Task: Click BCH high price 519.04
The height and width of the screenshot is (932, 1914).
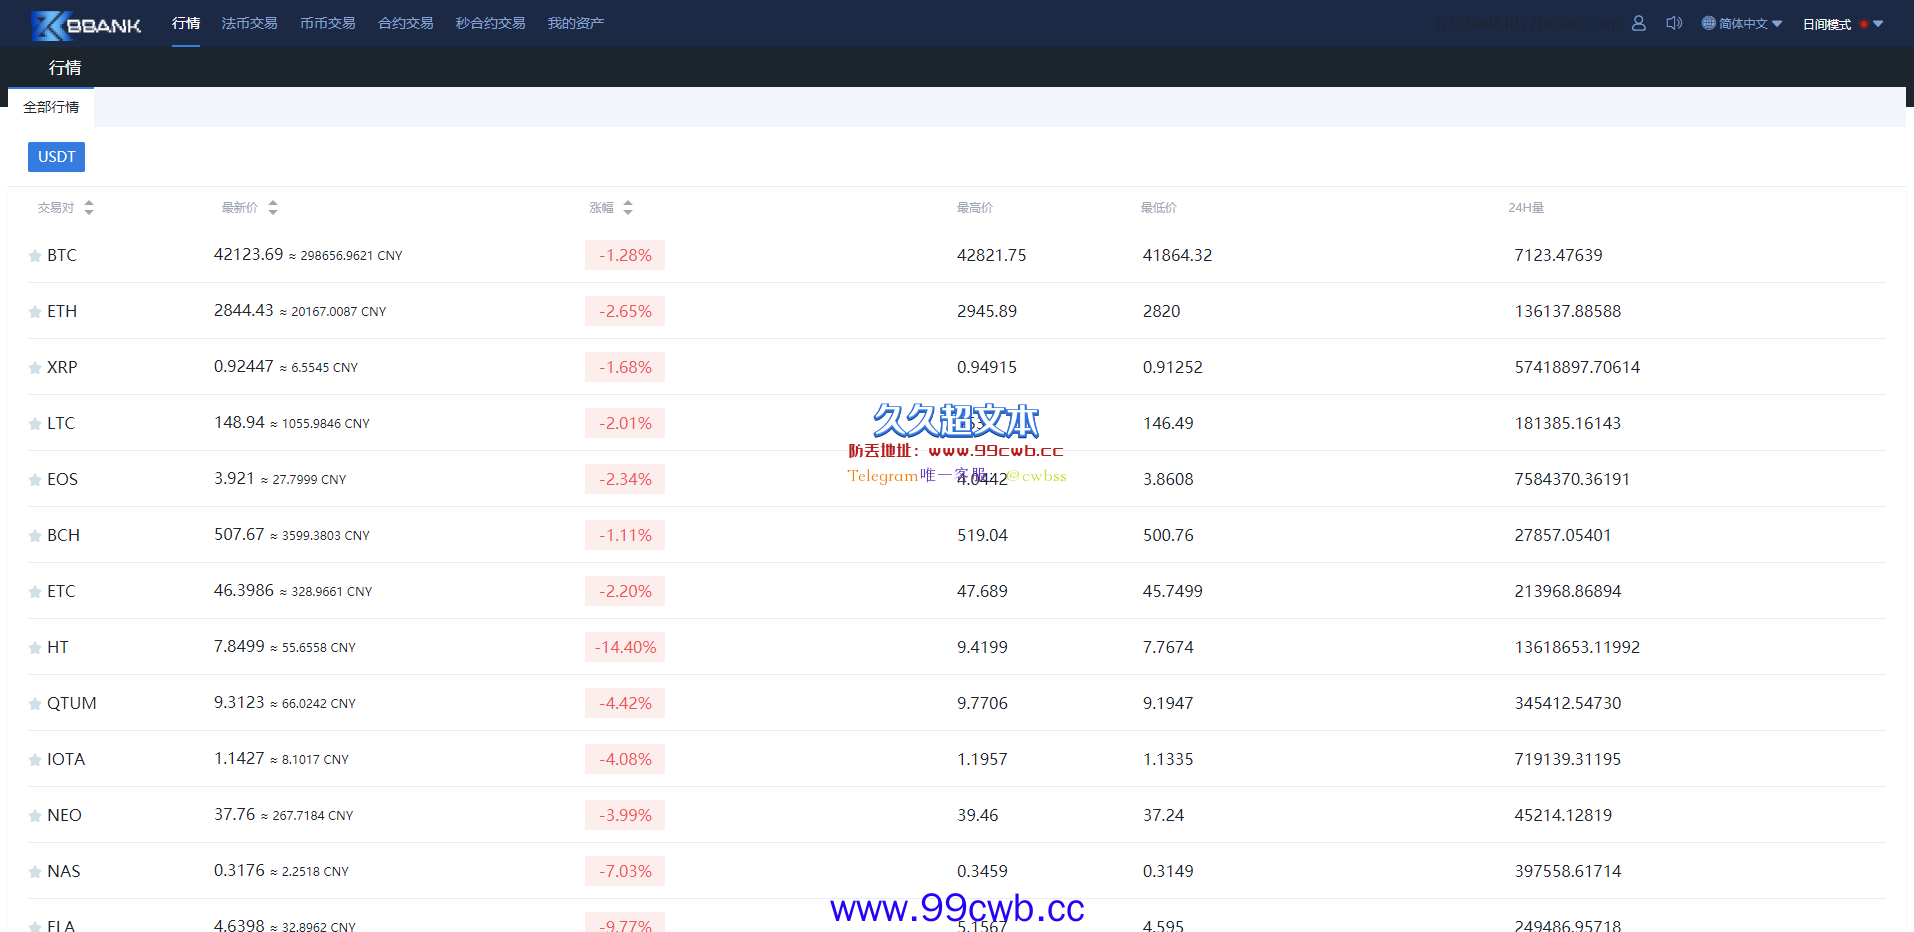Action: (982, 535)
